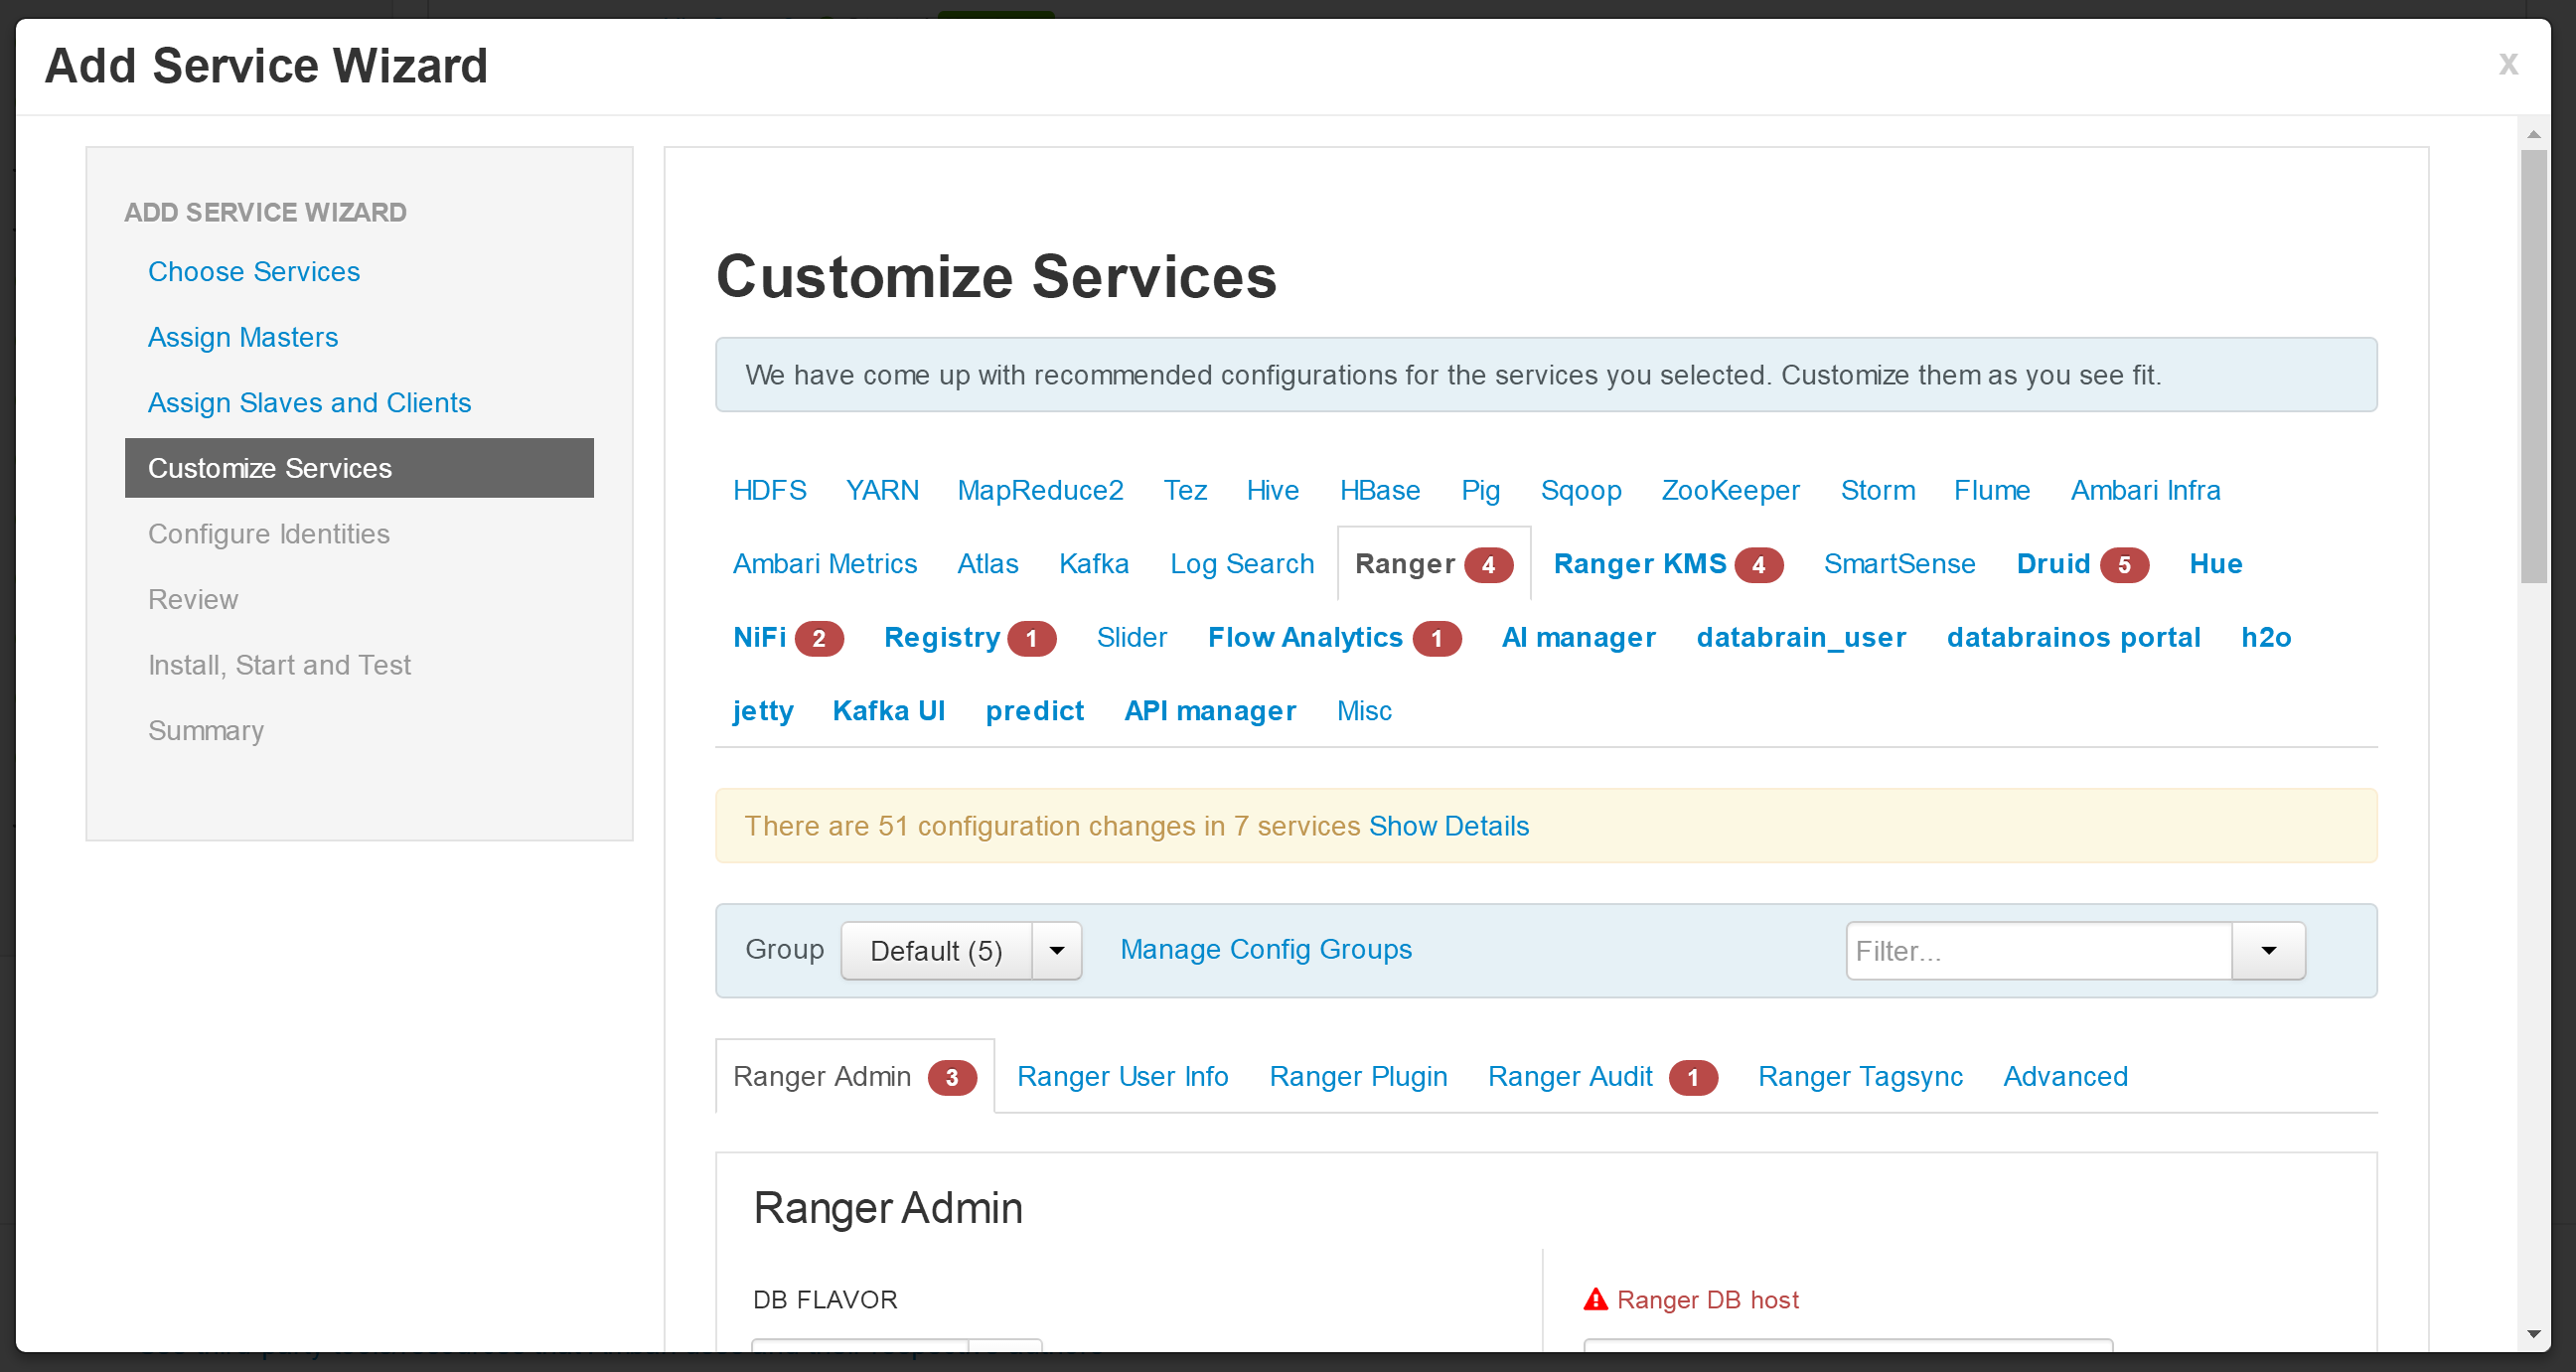2576x1372 pixels.
Task: Go back to the Assign Masters step
Action: click(243, 337)
